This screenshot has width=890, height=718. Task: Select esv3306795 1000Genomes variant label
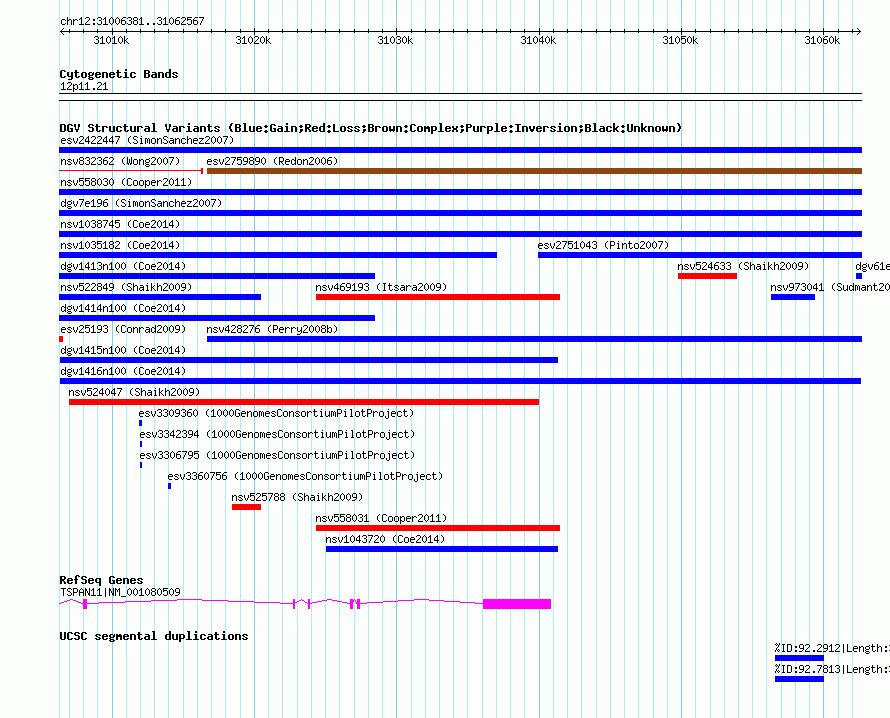pos(277,455)
